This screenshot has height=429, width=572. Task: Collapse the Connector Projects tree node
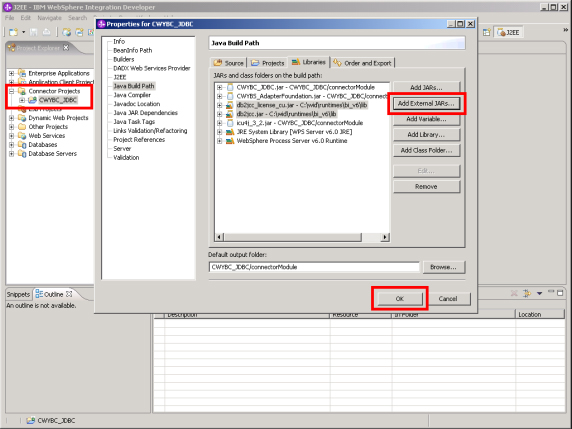click(x=12, y=91)
